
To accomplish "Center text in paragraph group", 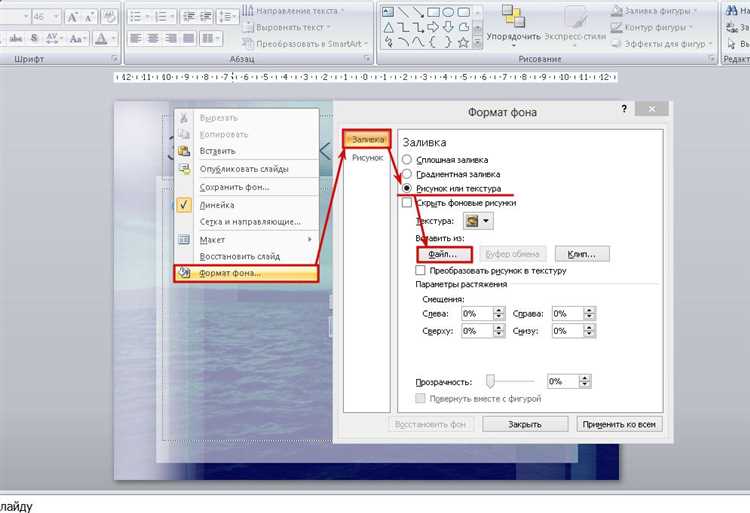I will 153,38.
